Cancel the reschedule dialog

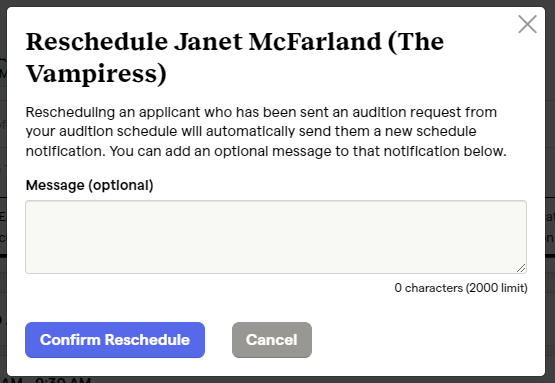(272, 340)
